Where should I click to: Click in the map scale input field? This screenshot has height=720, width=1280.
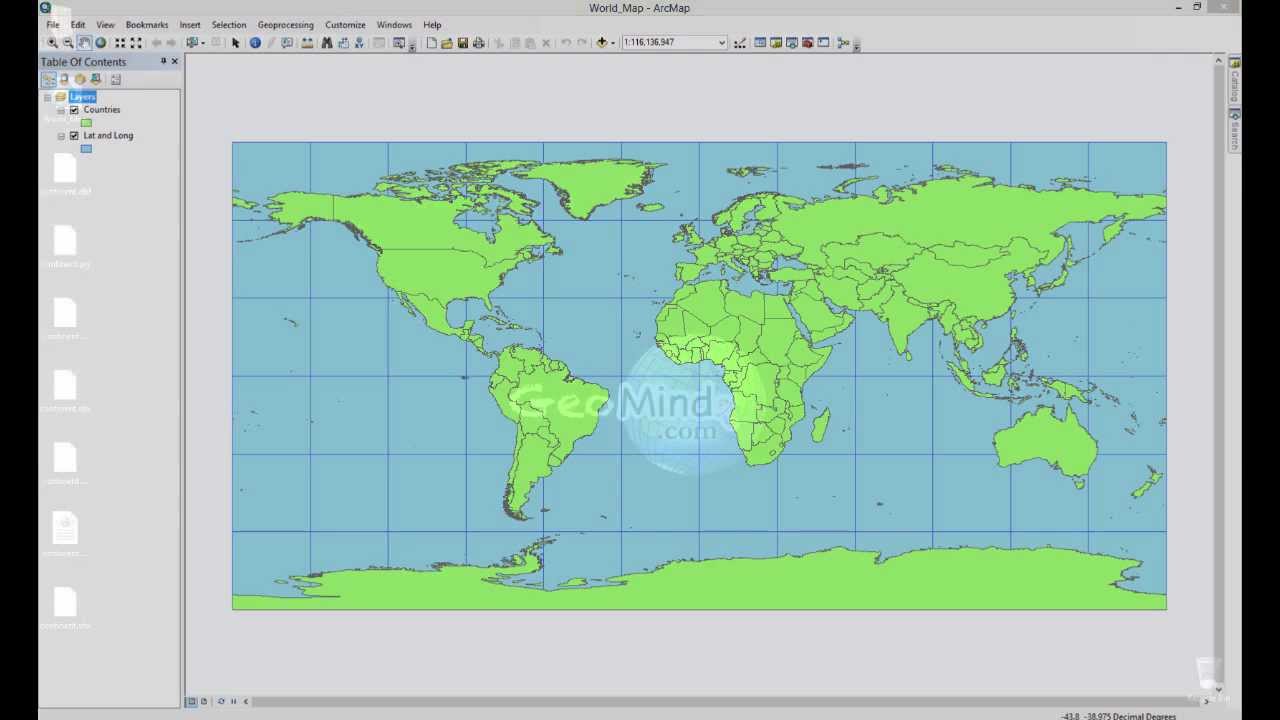668,42
